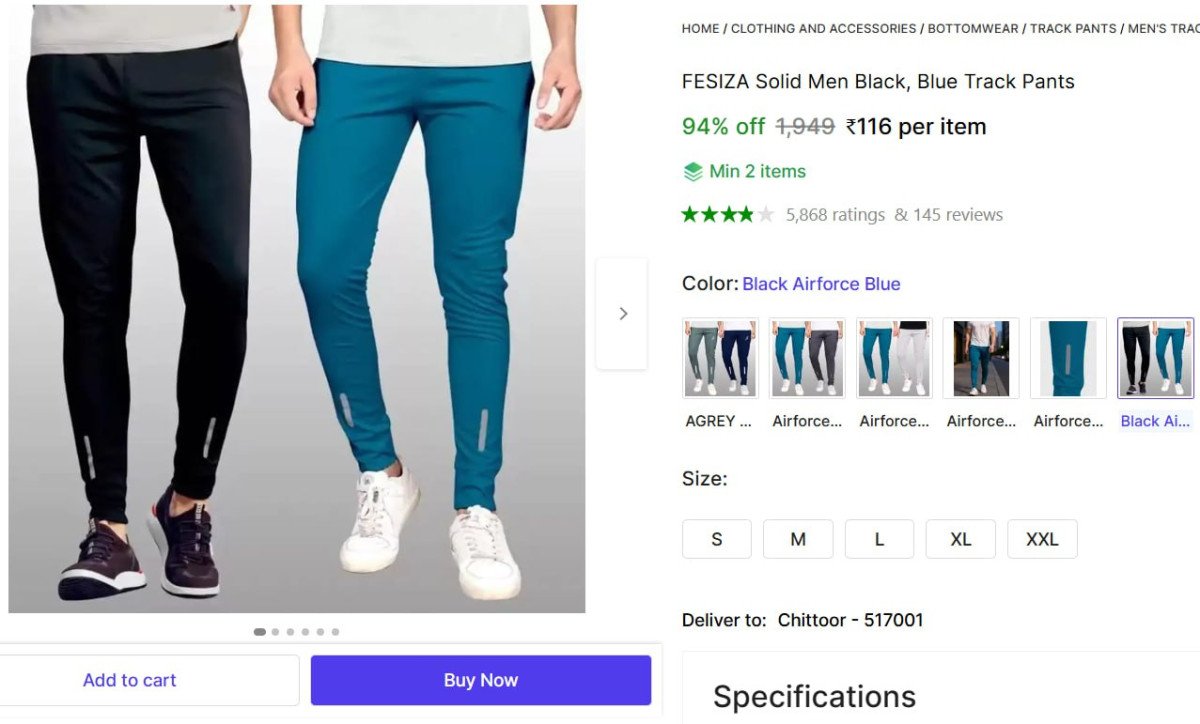Open the 145 reviews link
1200x724 pixels.
[x=948, y=214]
